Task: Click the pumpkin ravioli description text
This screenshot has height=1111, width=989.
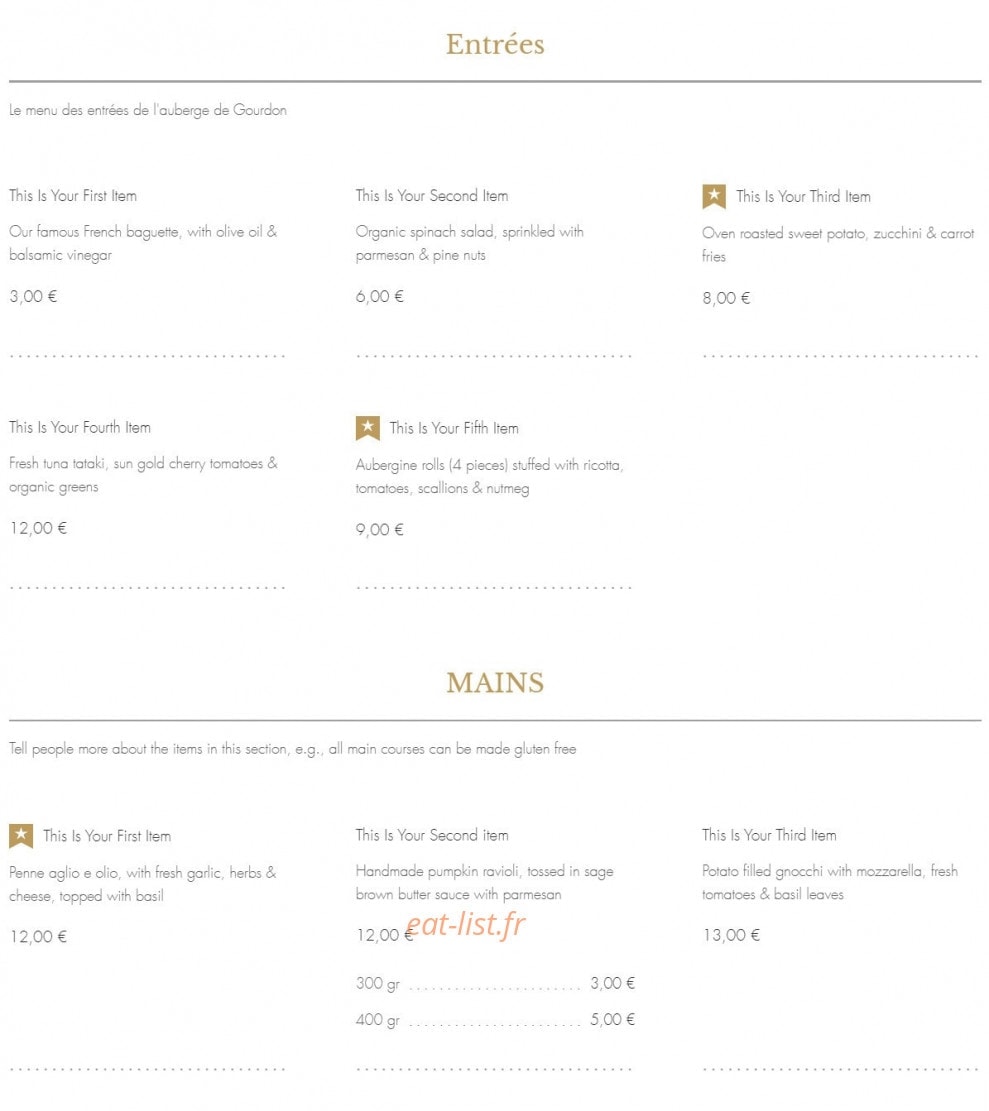Action: pos(485,883)
